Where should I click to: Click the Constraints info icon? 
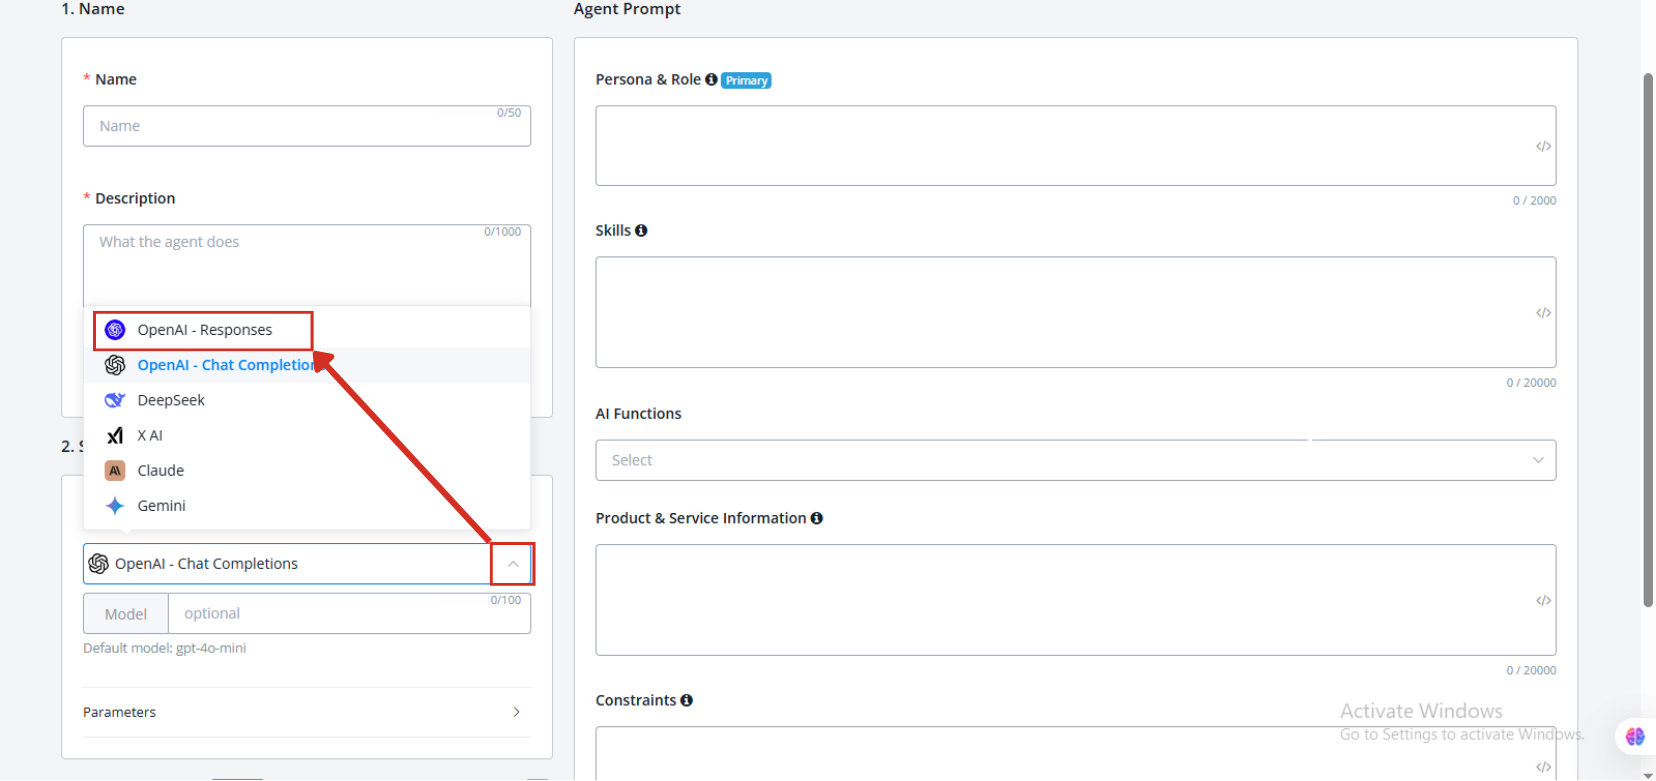pos(686,701)
